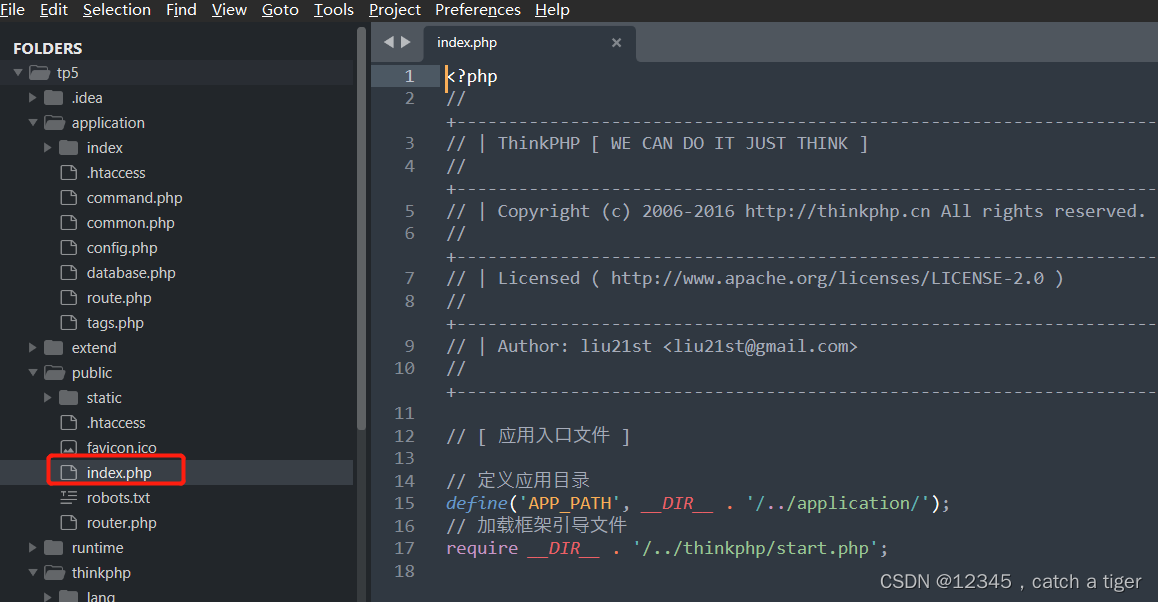Click the folder icon beside tp5

tap(39, 72)
